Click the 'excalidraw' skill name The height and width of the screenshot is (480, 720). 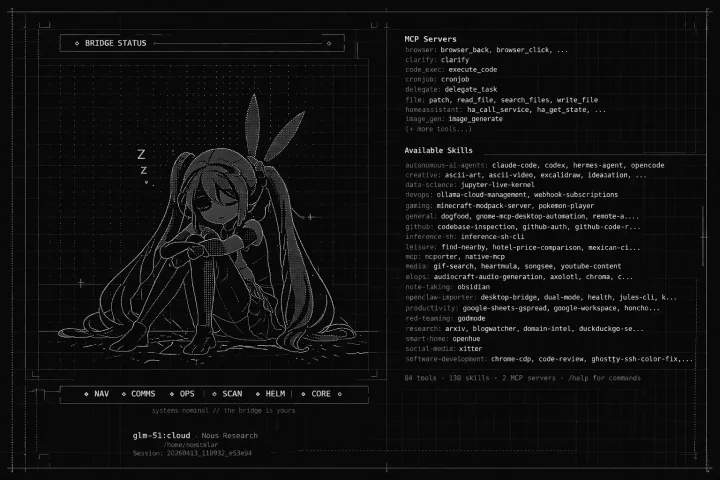(561, 175)
